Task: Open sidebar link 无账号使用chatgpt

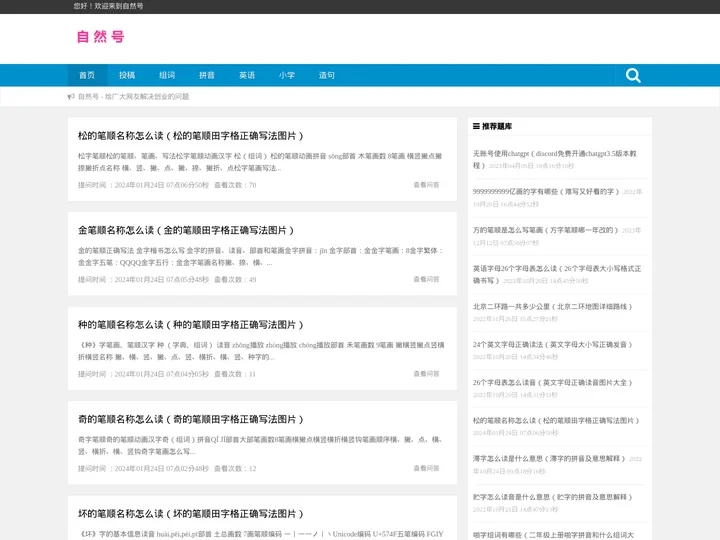Action: coord(555,159)
